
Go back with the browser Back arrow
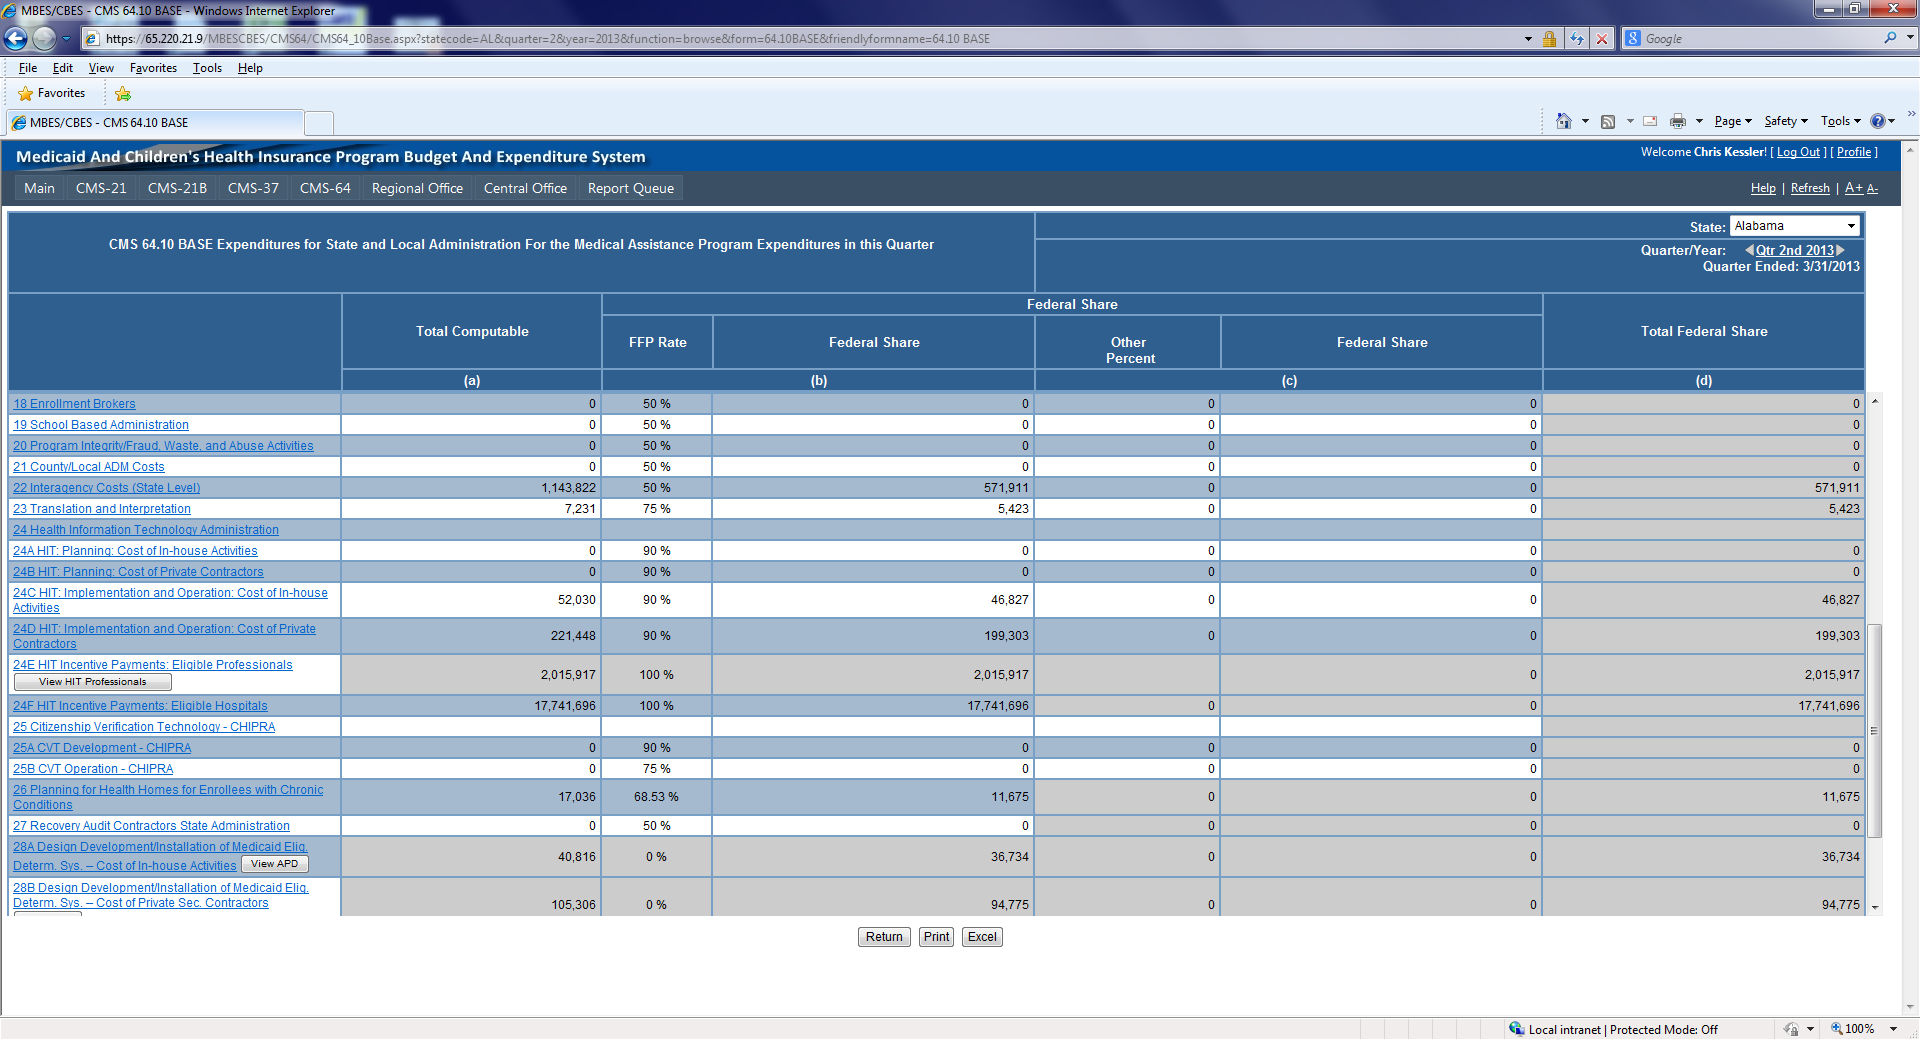16,39
